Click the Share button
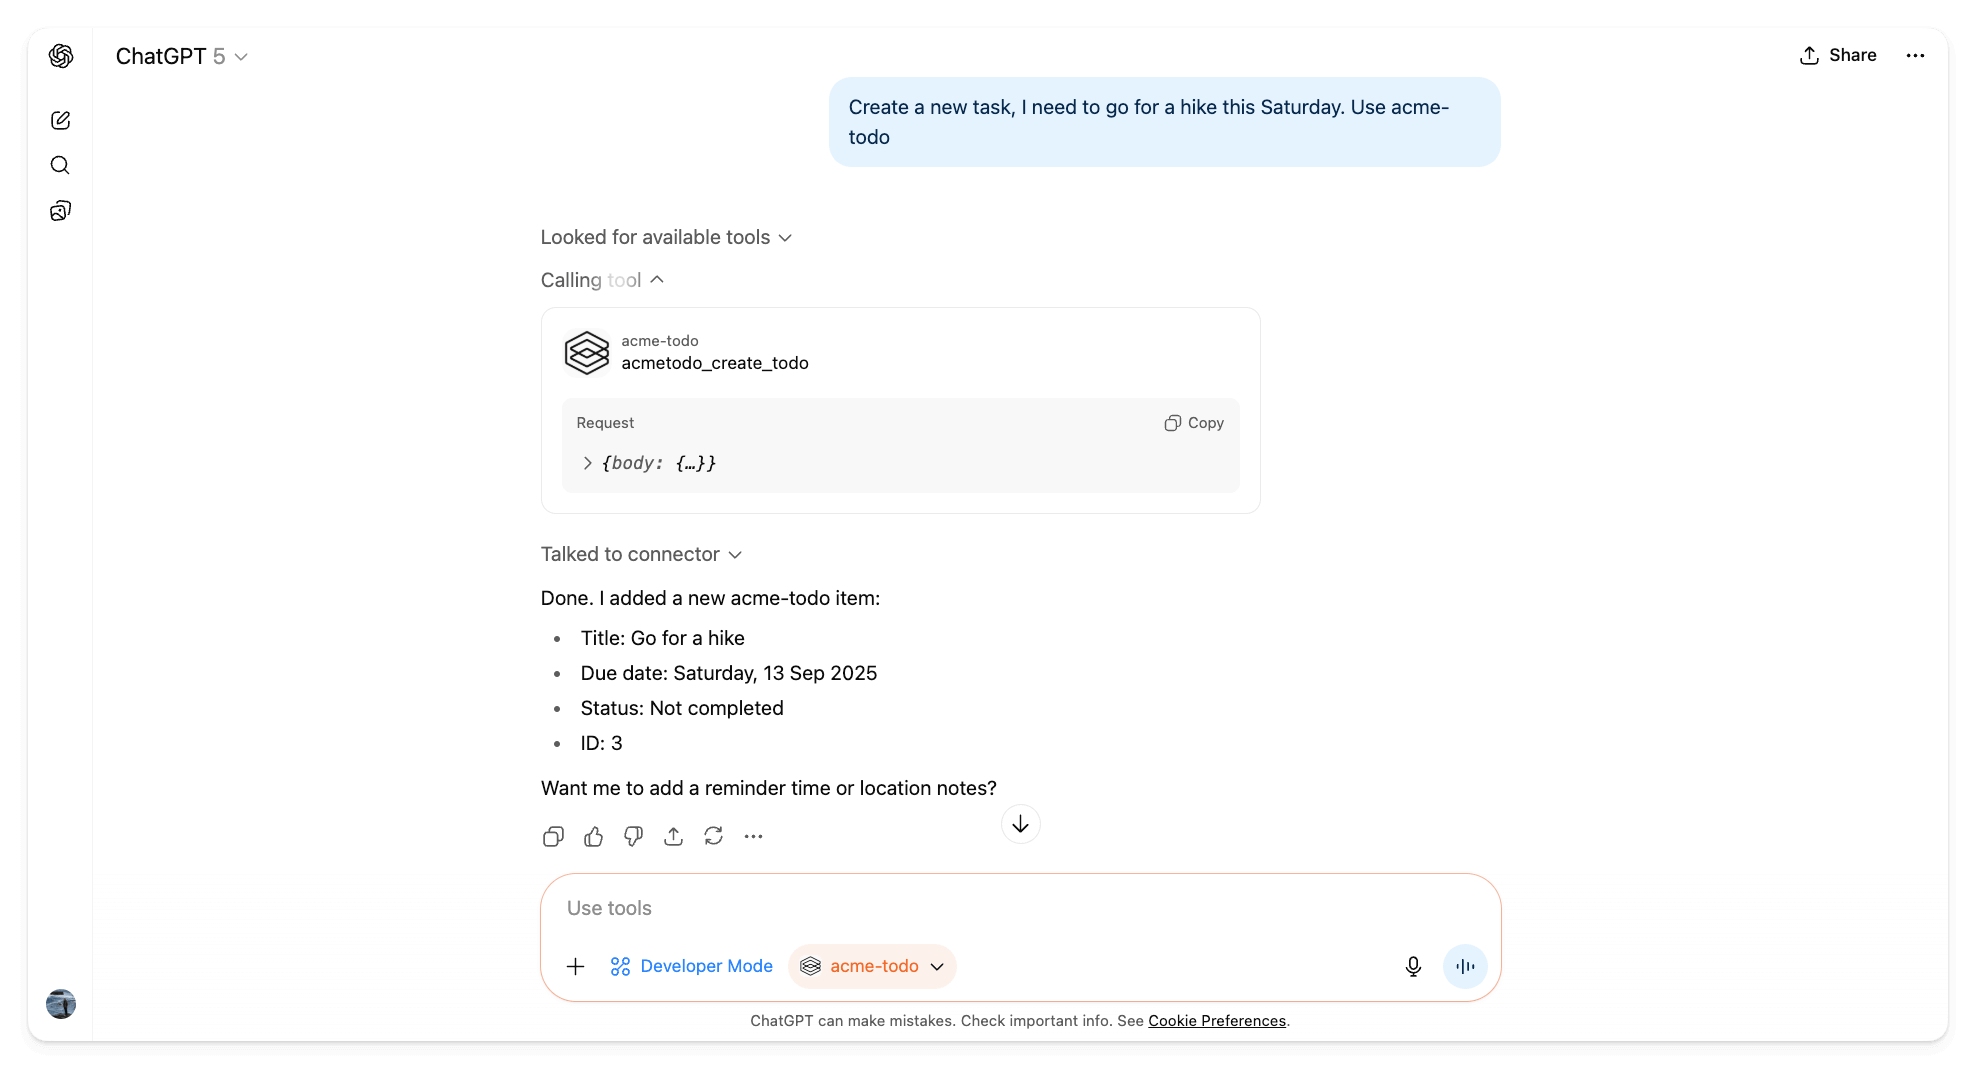The image size is (1976, 1069). pos(1838,55)
